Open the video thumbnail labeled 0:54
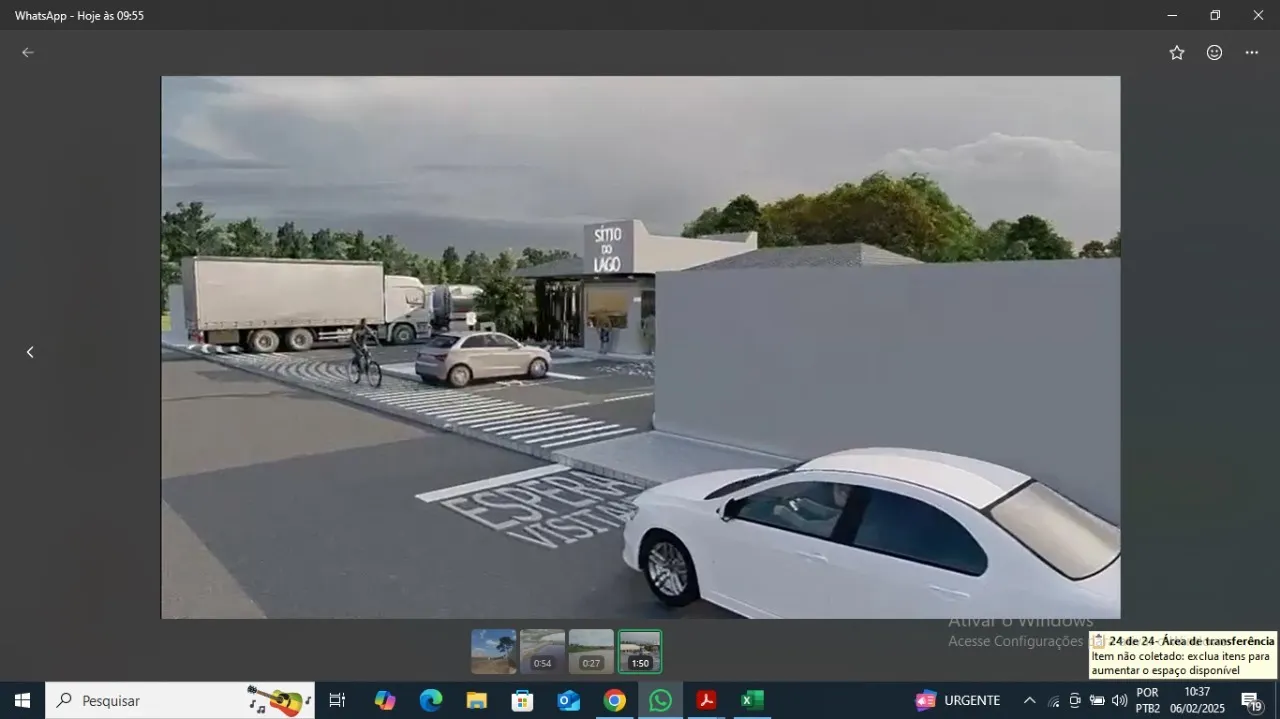Screen dimensions: 1280x719 (542, 651)
